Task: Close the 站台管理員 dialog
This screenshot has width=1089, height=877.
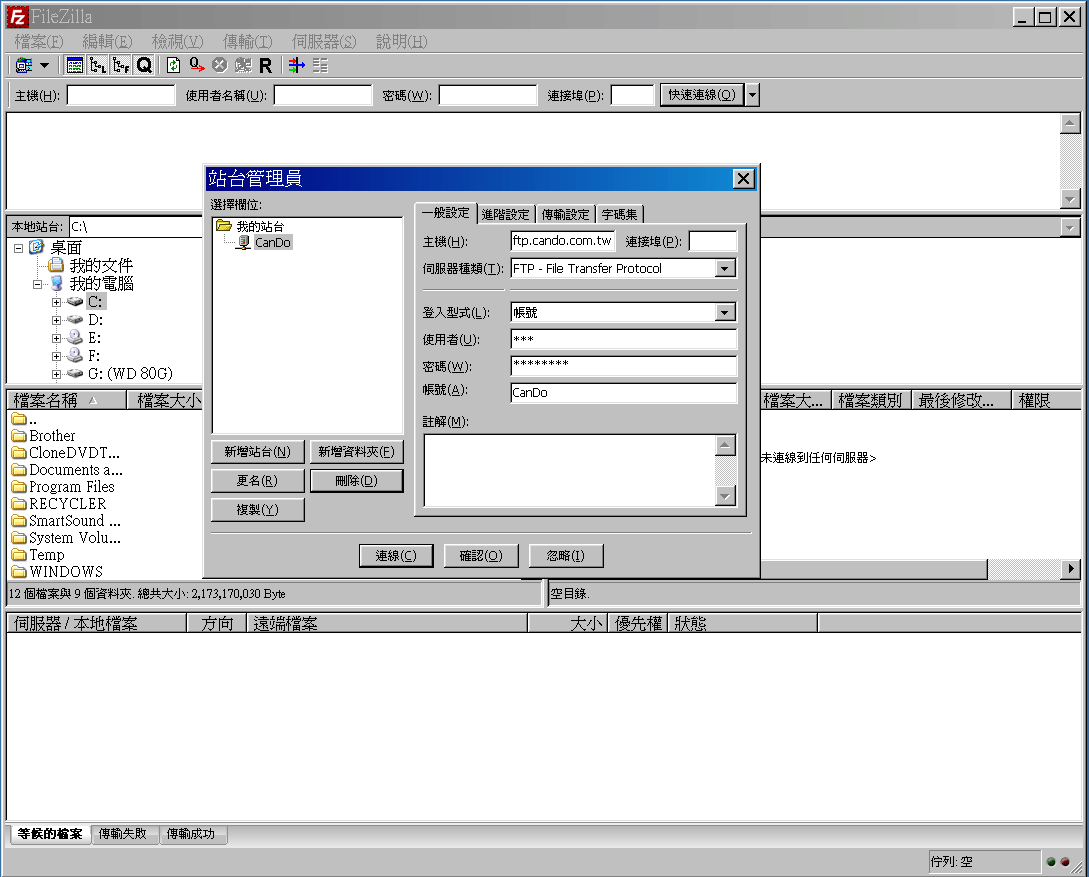Action: click(x=743, y=179)
